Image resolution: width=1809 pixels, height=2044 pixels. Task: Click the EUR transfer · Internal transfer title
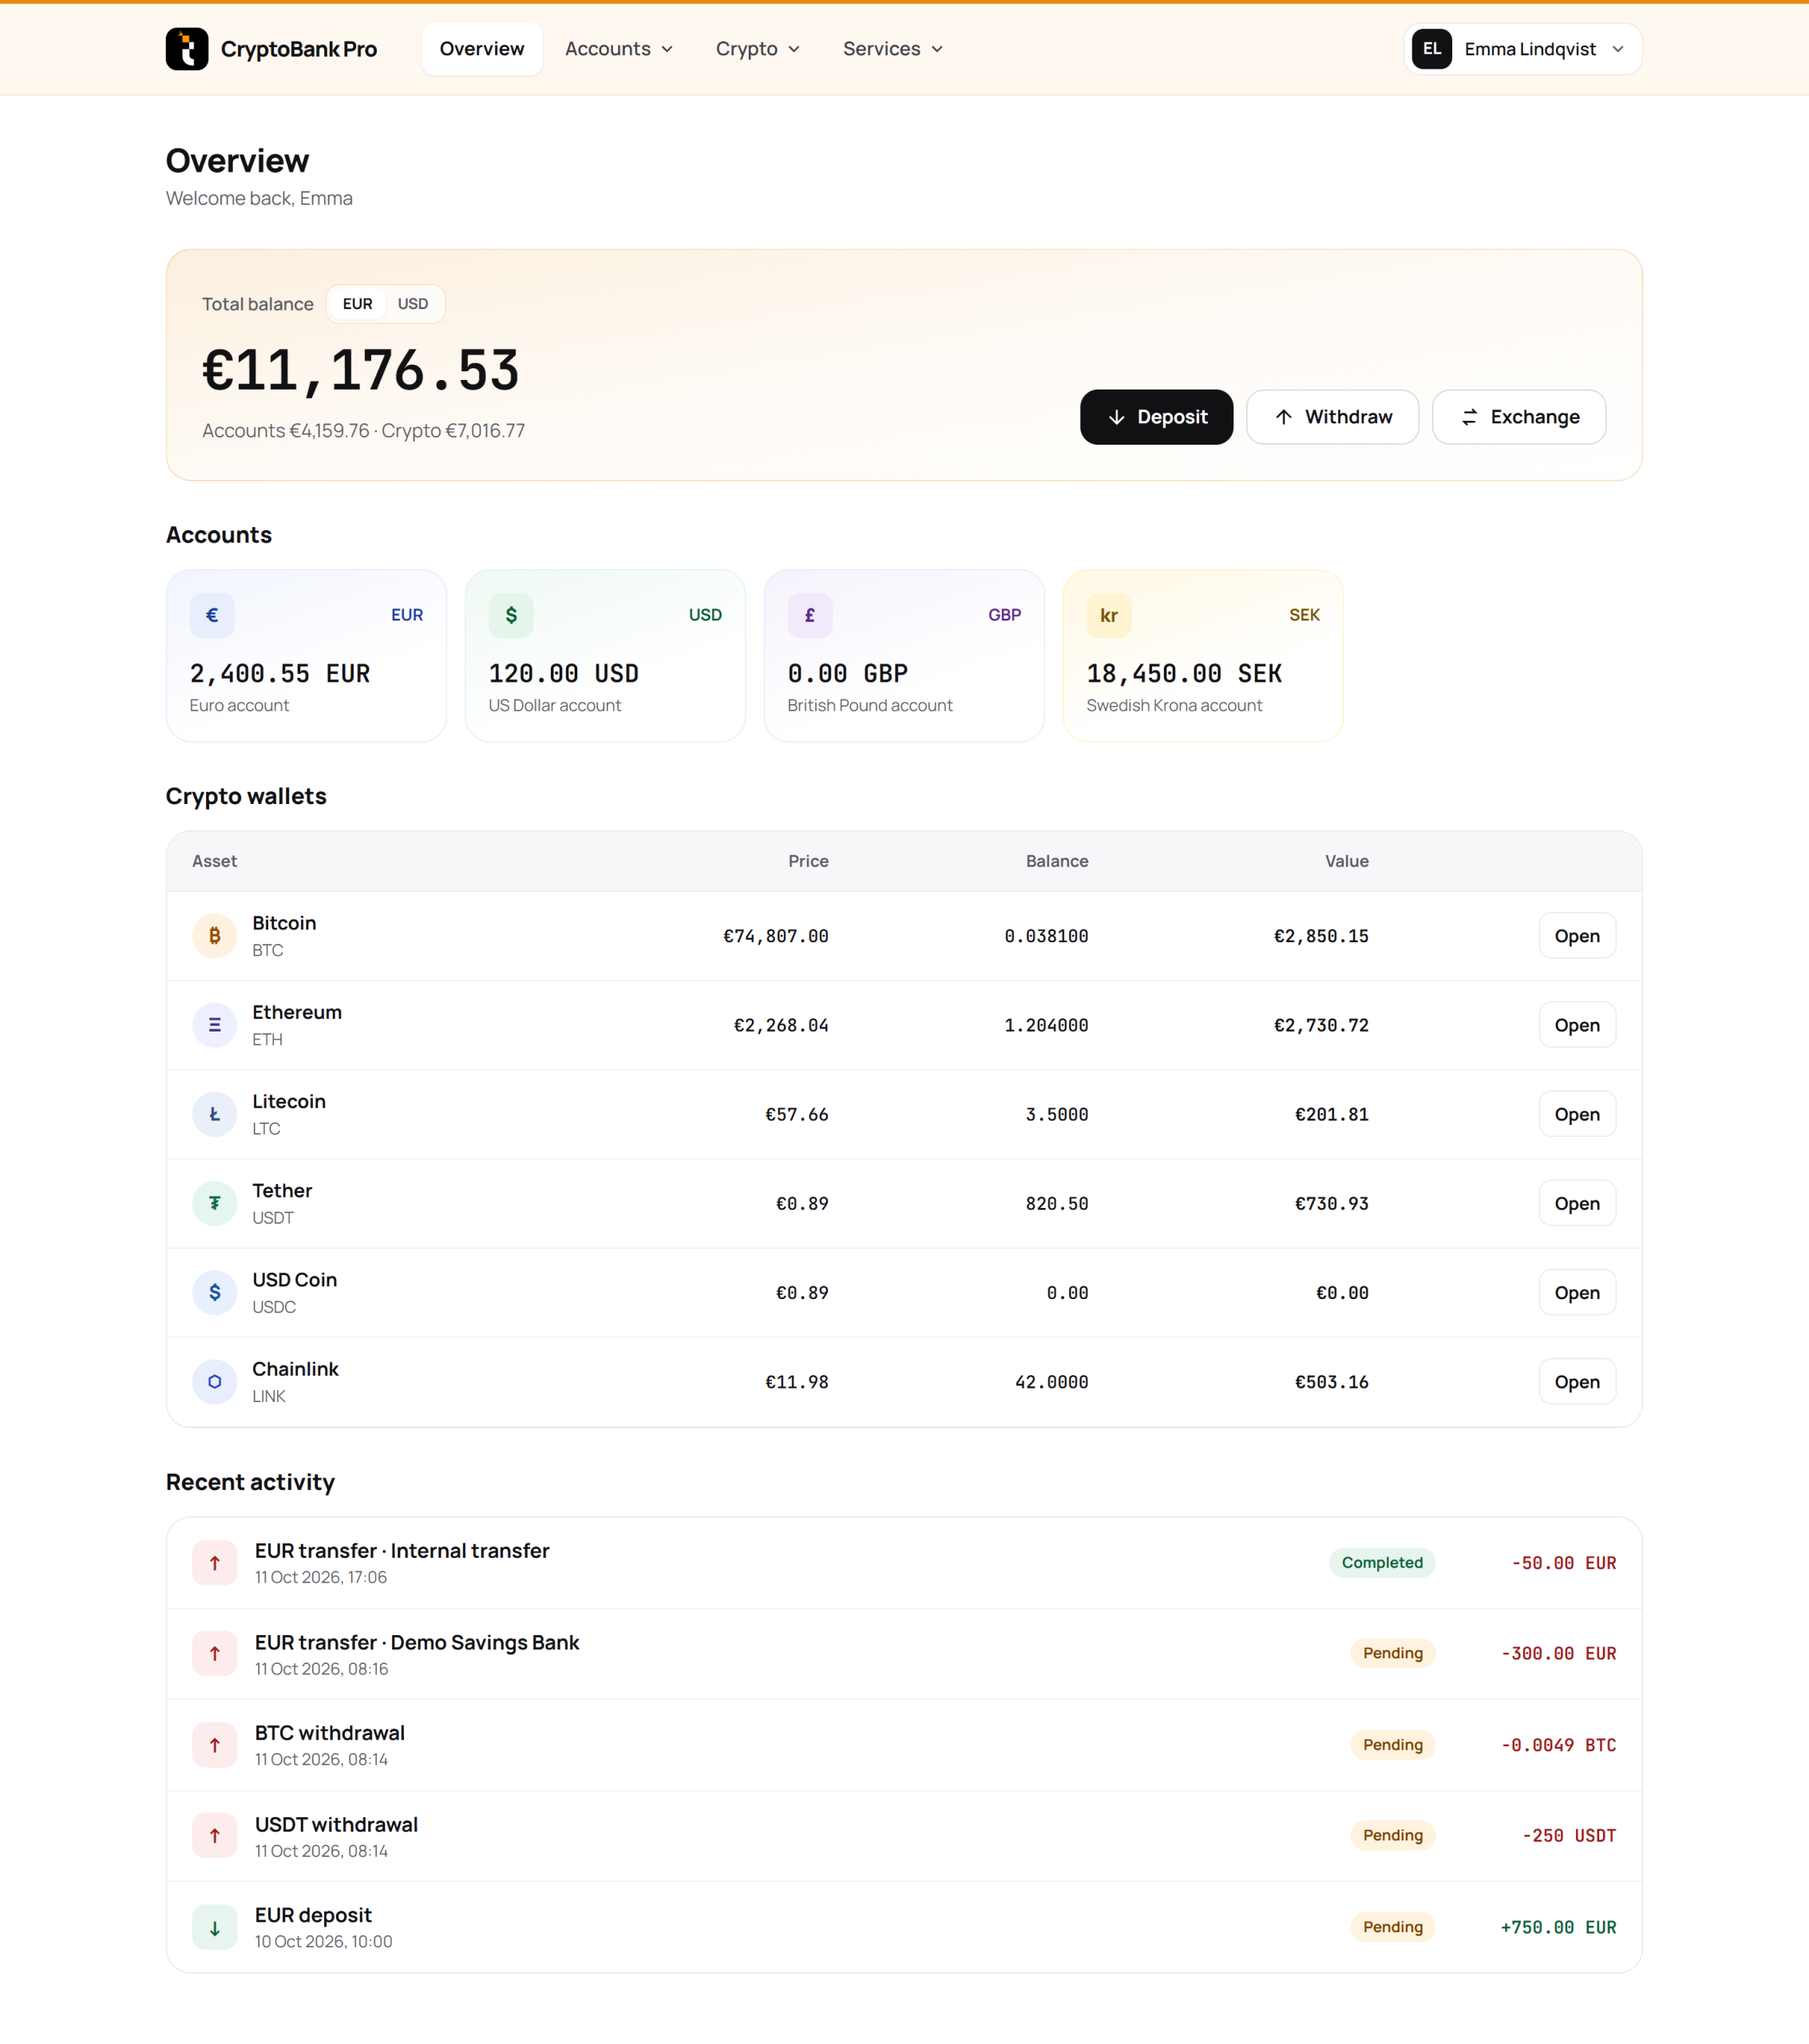(x=402, y=1551)
